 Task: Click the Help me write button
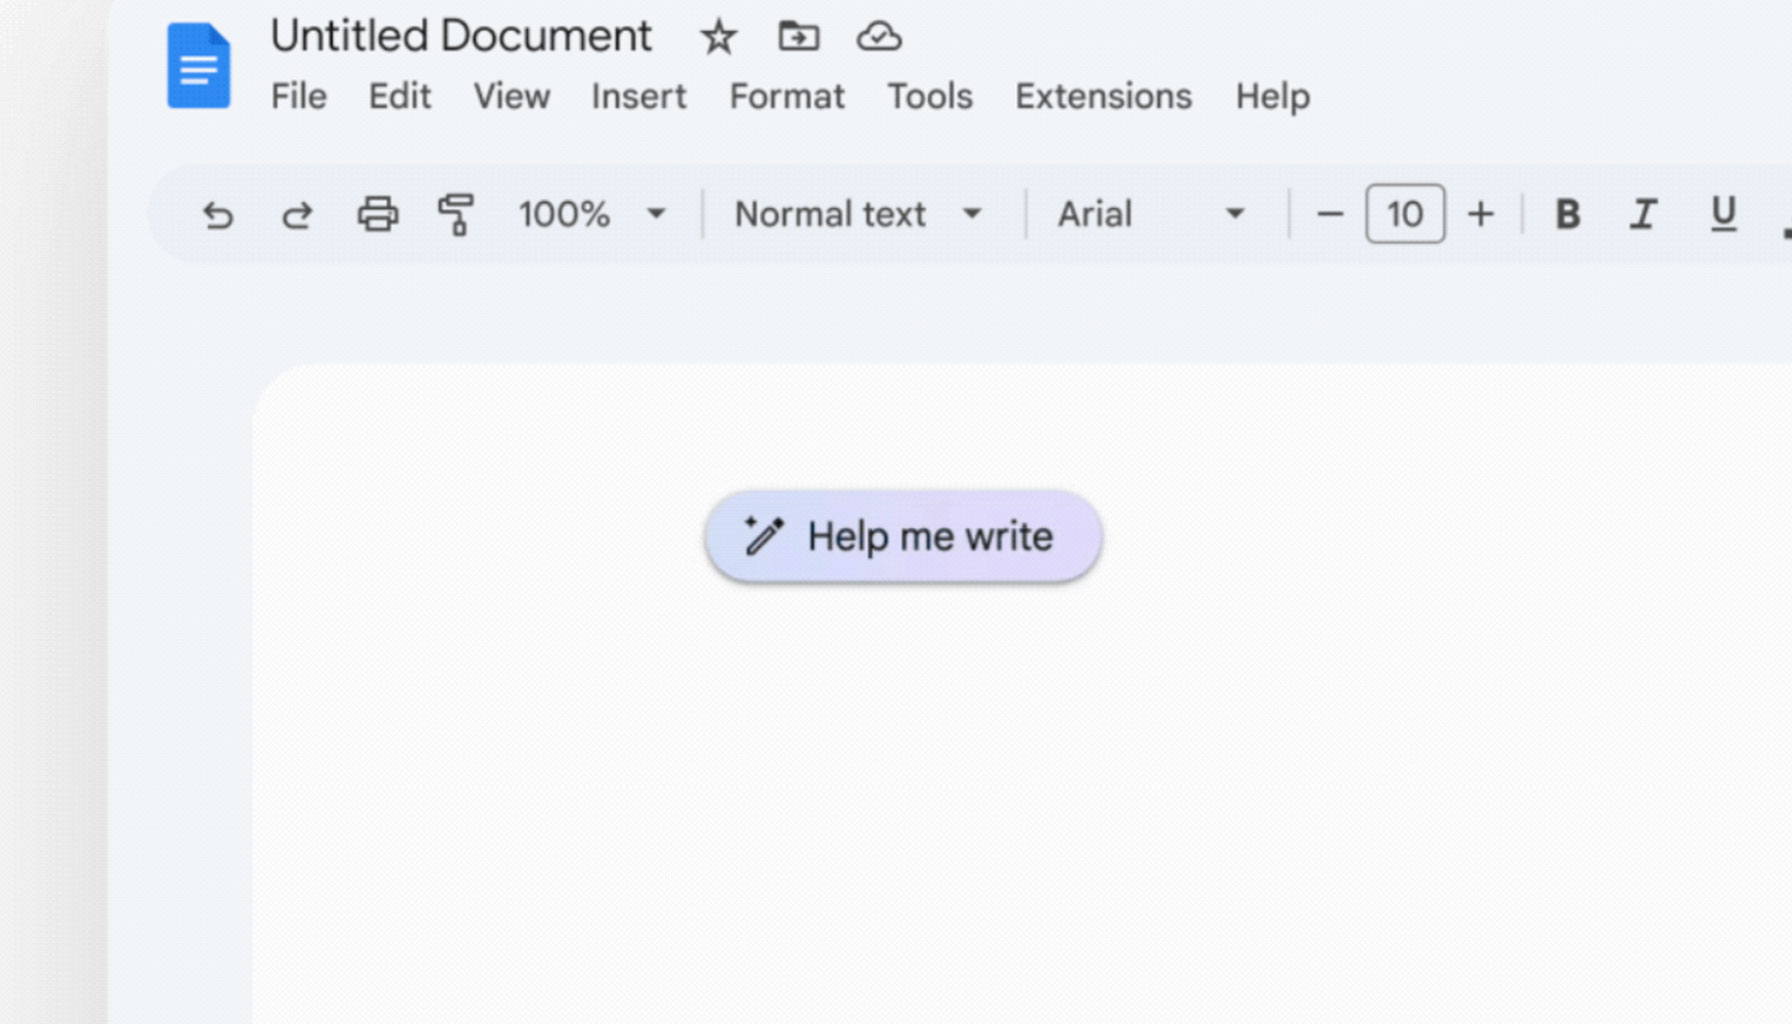(903, 537)
